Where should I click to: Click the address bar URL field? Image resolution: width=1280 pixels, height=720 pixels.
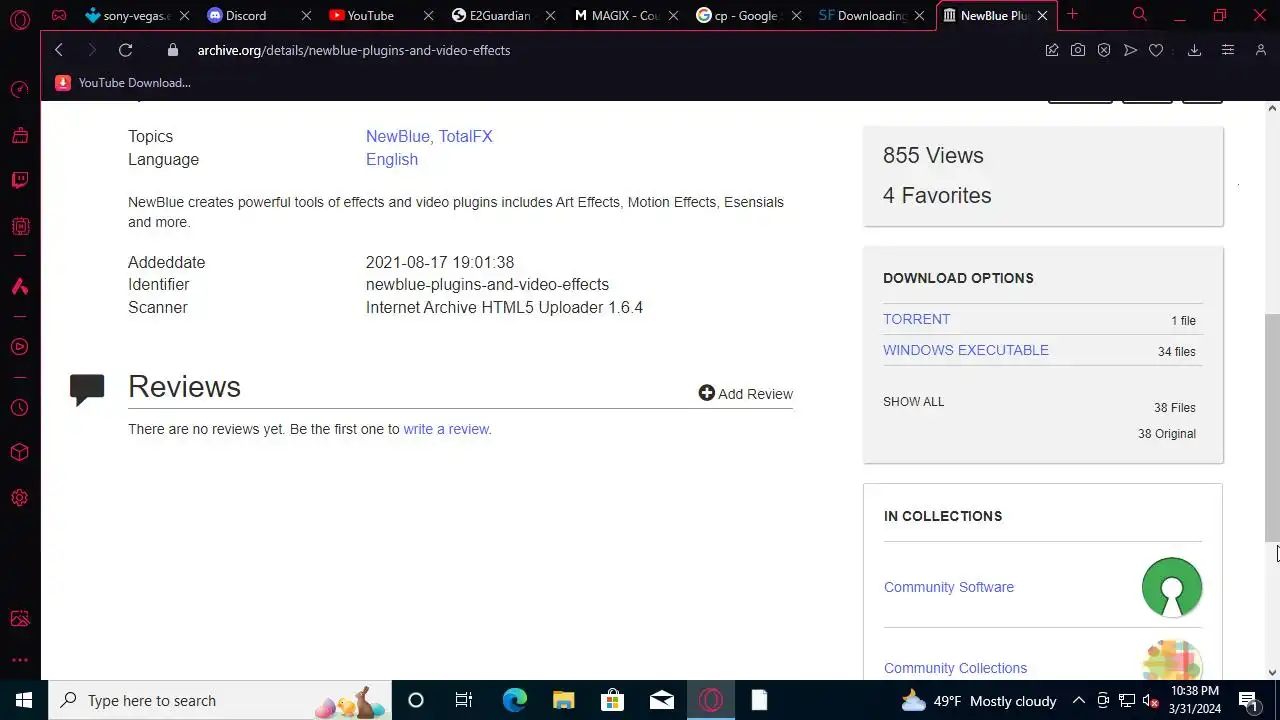point(600,50)
